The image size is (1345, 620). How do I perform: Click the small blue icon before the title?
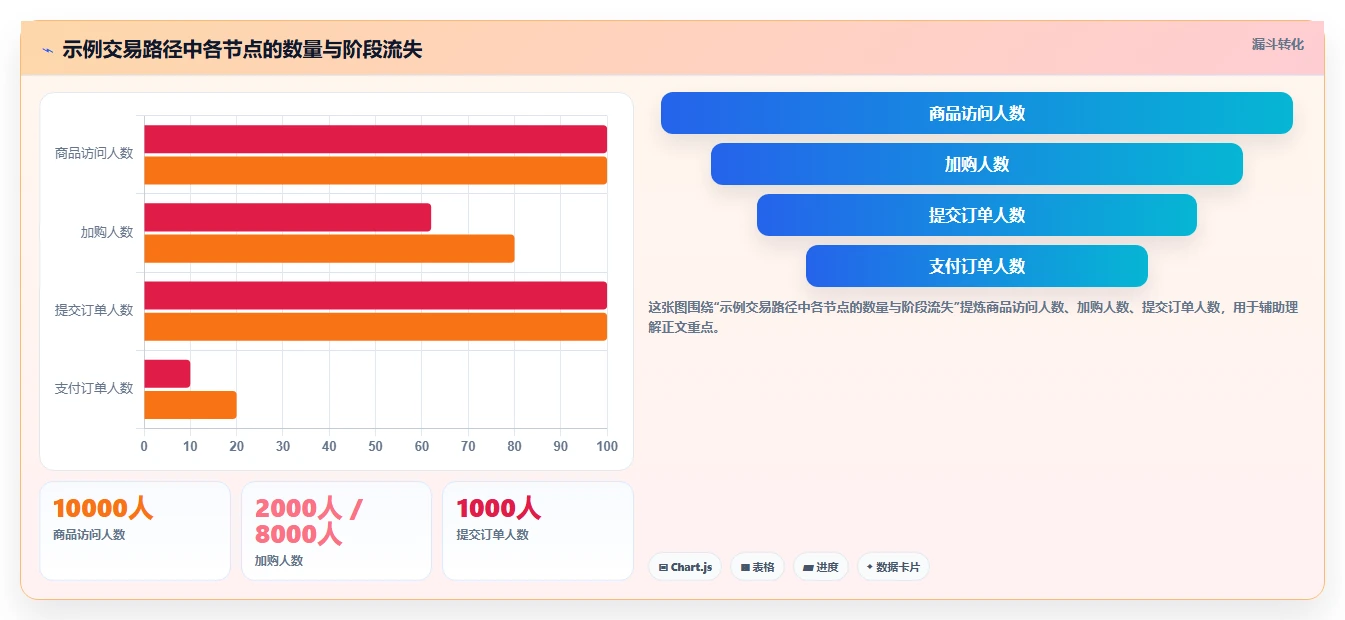[47, 50]
